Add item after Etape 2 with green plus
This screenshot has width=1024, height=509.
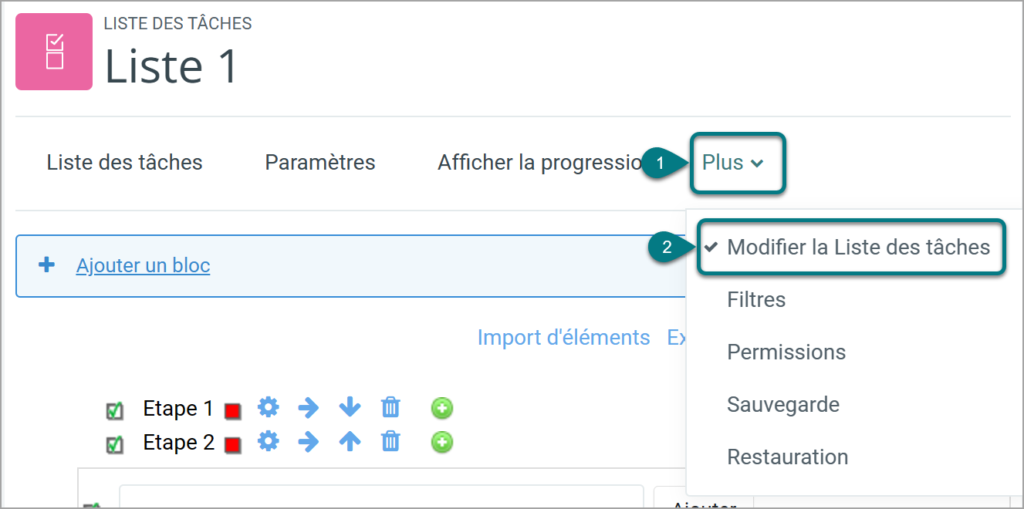[x=442, y=443]
